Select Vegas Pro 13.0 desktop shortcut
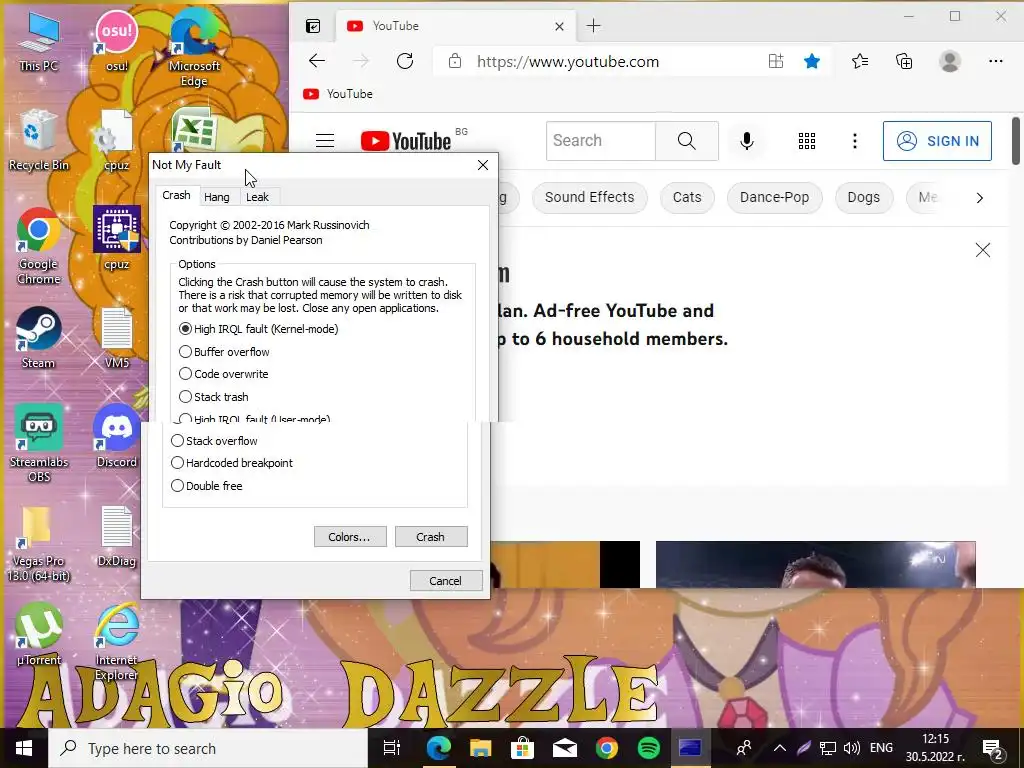1024x768 pixels. (x=38, y=543)
